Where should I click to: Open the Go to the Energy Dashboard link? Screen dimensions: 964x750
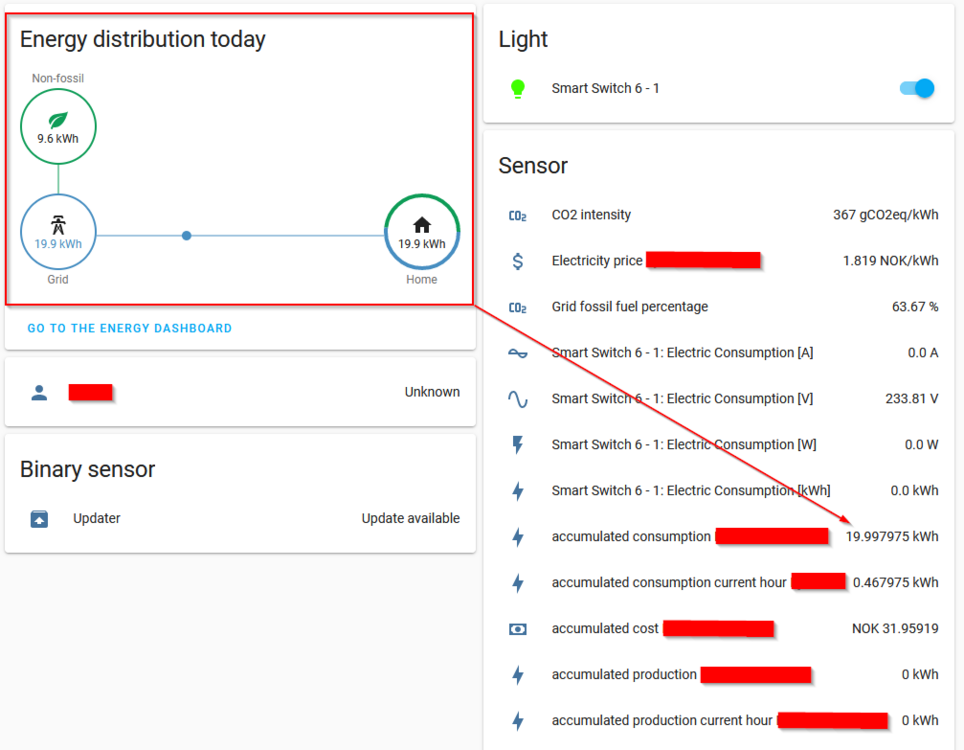click(130, 328)
